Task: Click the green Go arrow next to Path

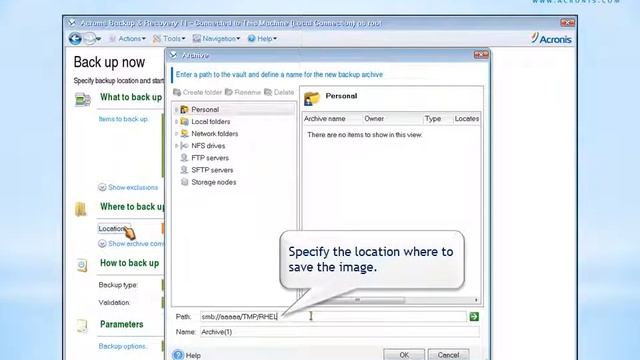Action: coord(474,317)
